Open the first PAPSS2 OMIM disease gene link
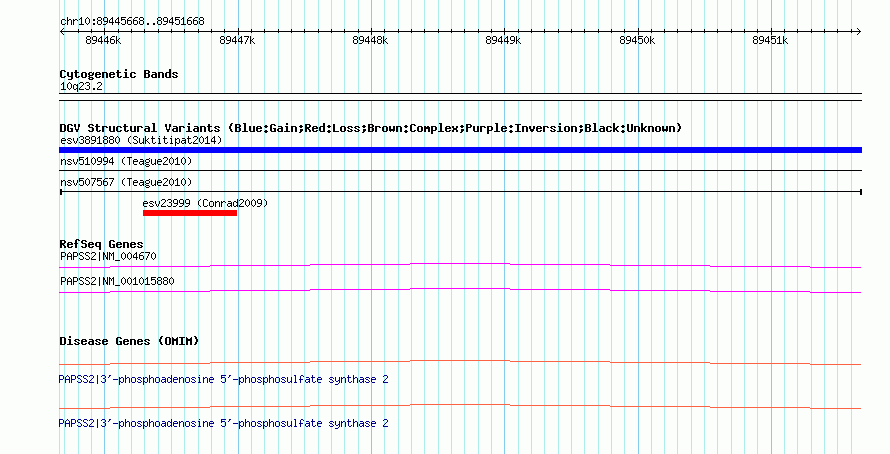This screenshot has width=890, height=454. (x=224, y=379)
